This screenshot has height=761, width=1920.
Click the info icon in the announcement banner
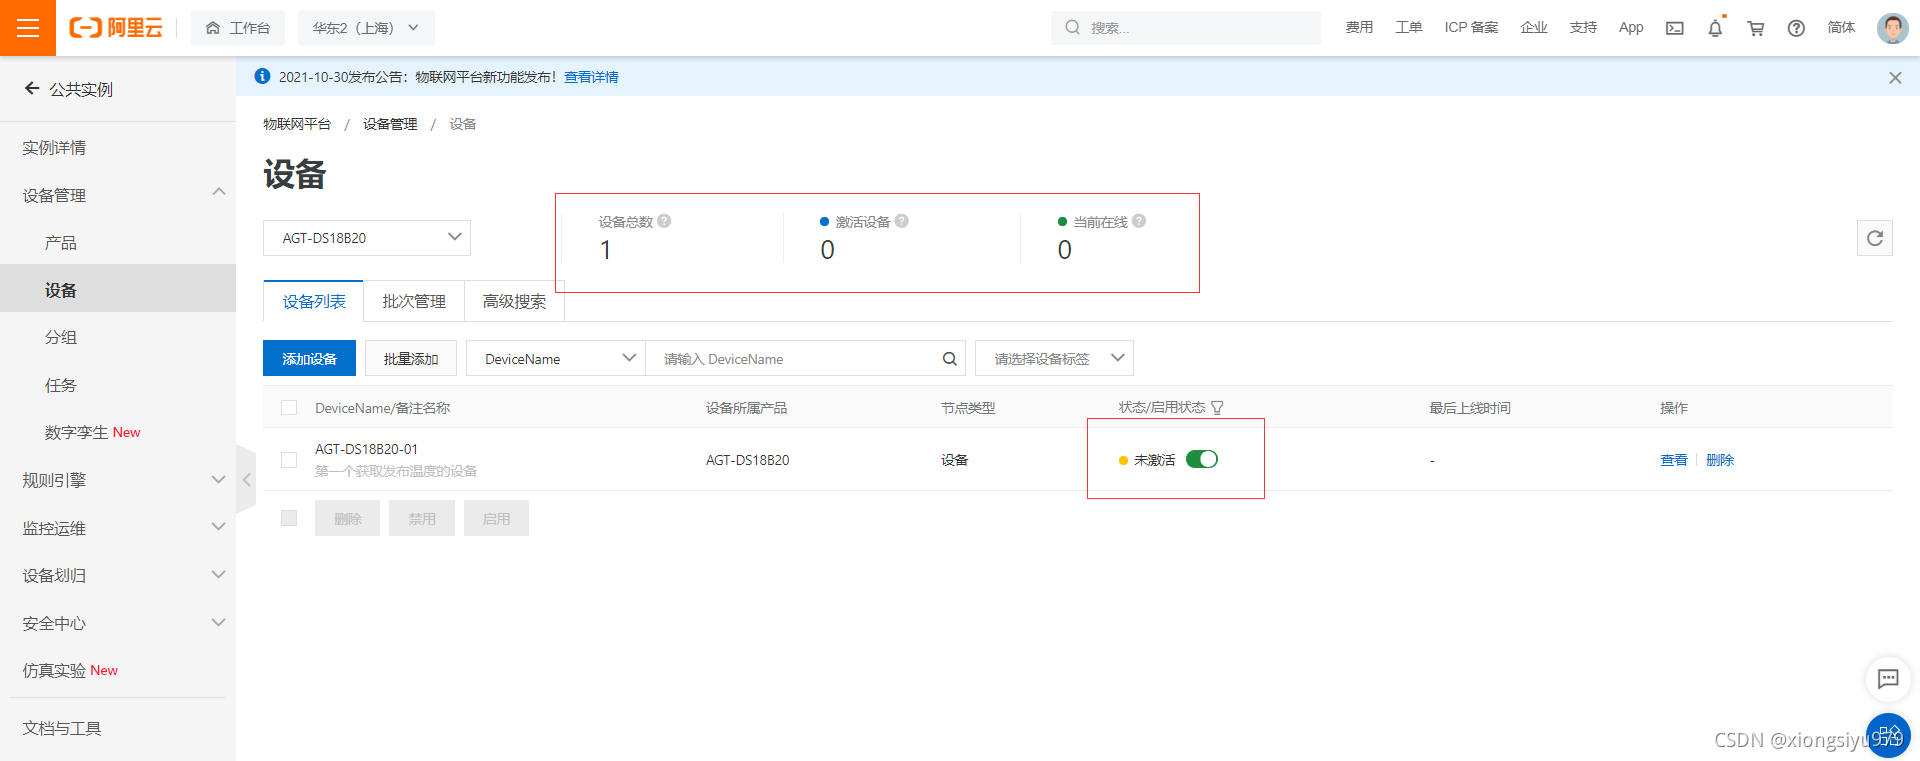(262, 76)
